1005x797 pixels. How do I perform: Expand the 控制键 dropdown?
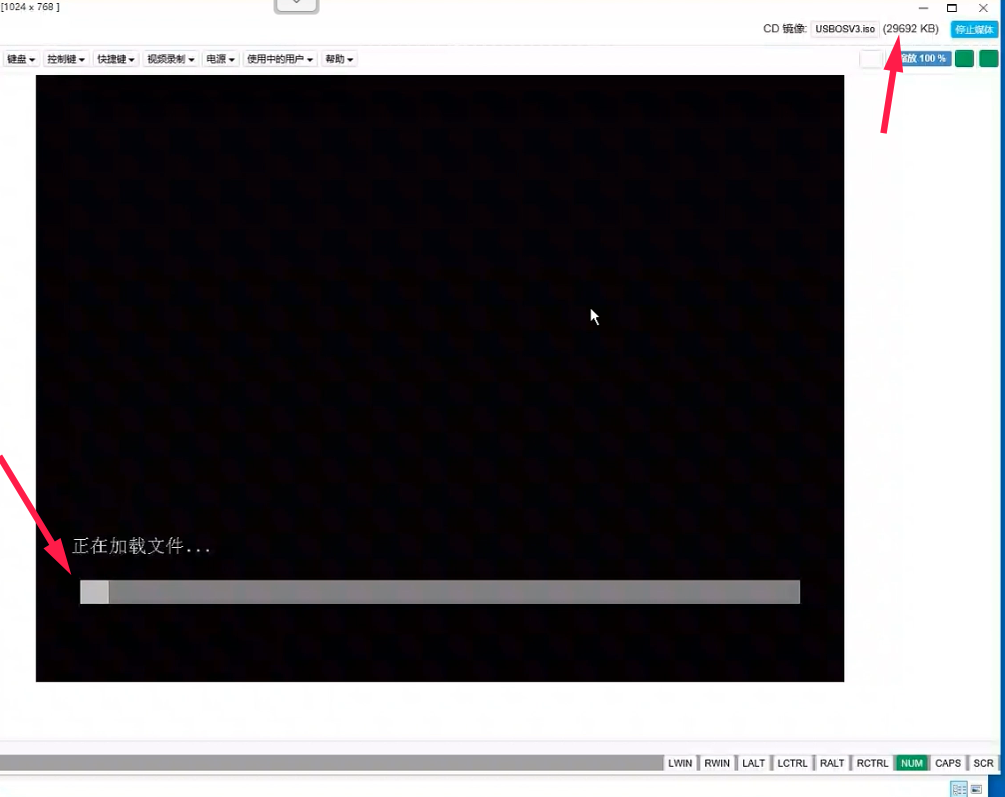[67, 59]
